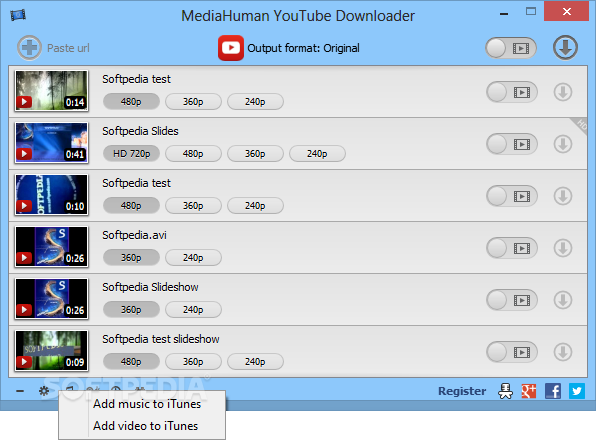Remove selected item with the minus icon
596x440 pixels.
point(20,391)
